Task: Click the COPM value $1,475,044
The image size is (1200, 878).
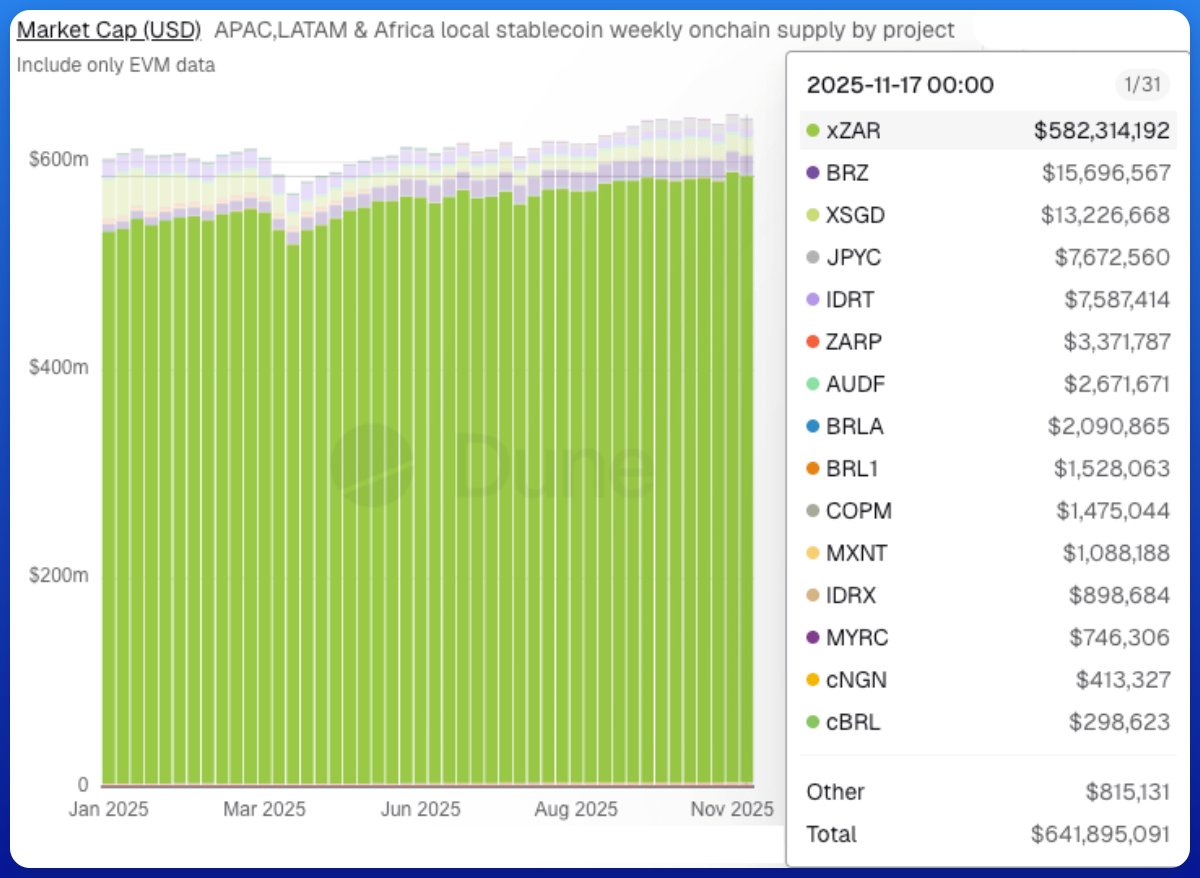Action: pos(1113,511)
